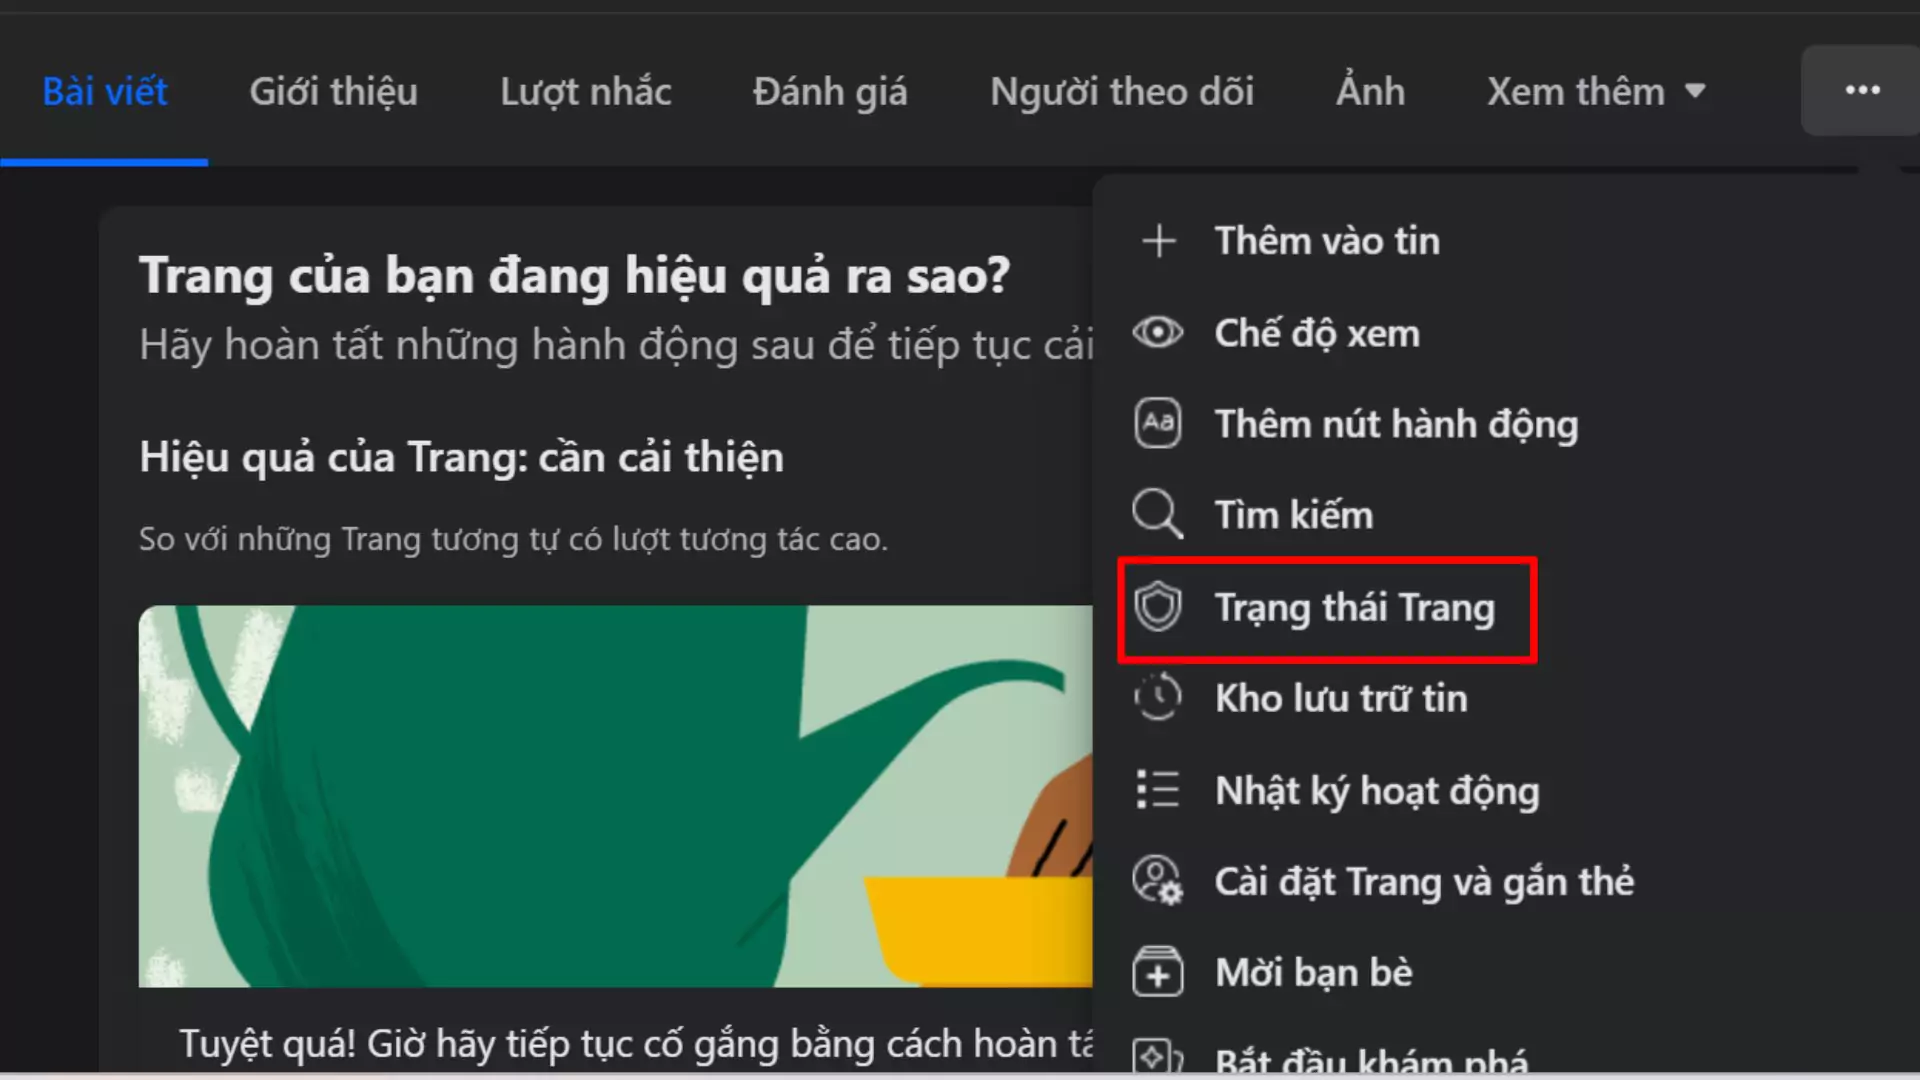Click the Bắt đầu khám phá menu entry
The image size is (1920, 1080).
point(1370,1060)
